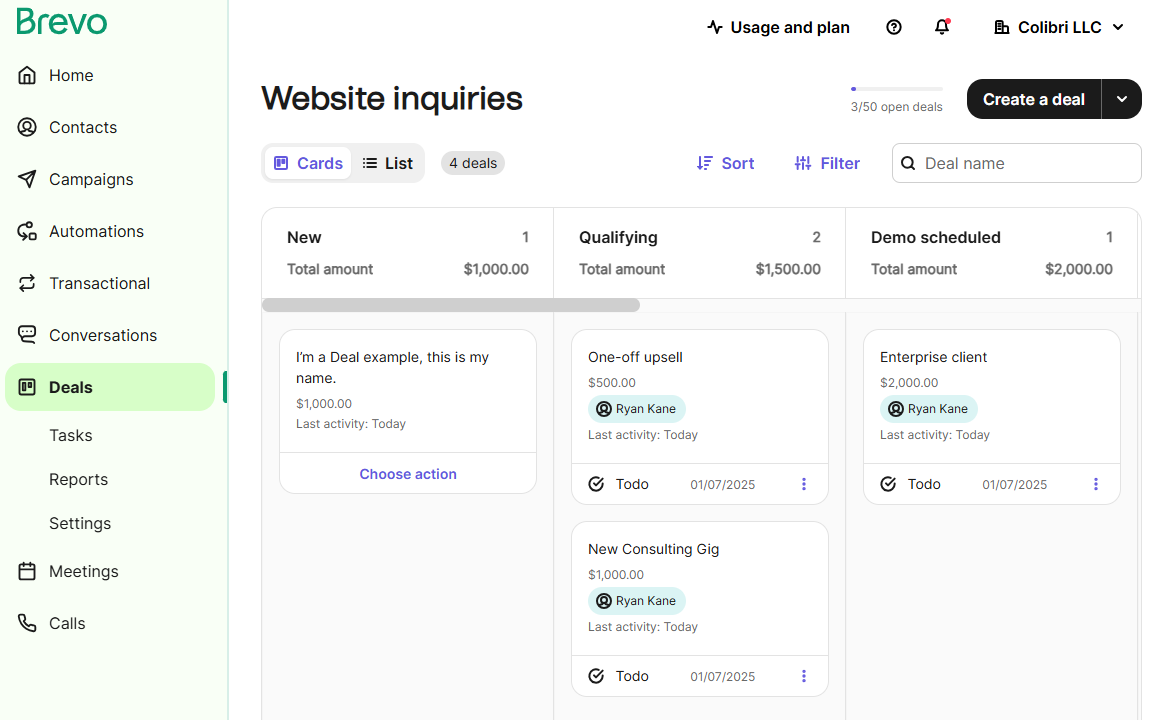Image resolution: width=1164 pixels, height=720 pixels.
Task: Click the Transactional arrows icon
Action: coord(27,284)
